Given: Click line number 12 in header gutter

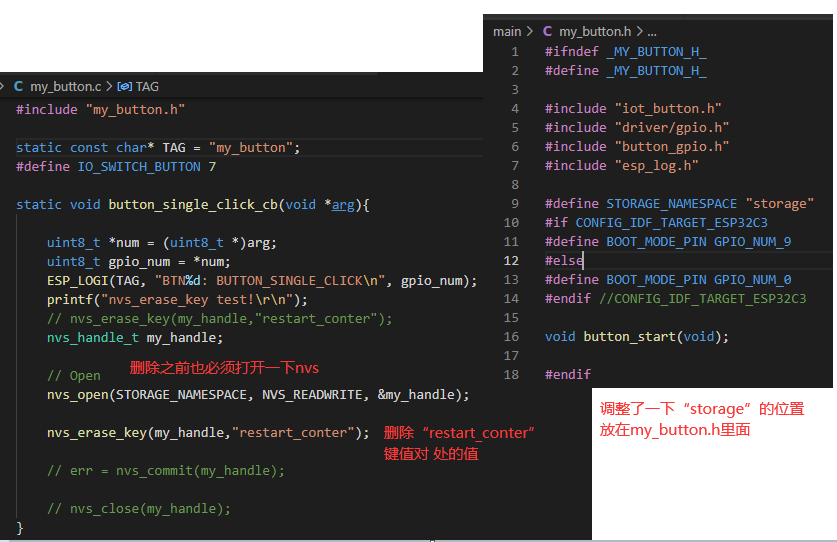Looking at the screenshot, I should 511,261.
